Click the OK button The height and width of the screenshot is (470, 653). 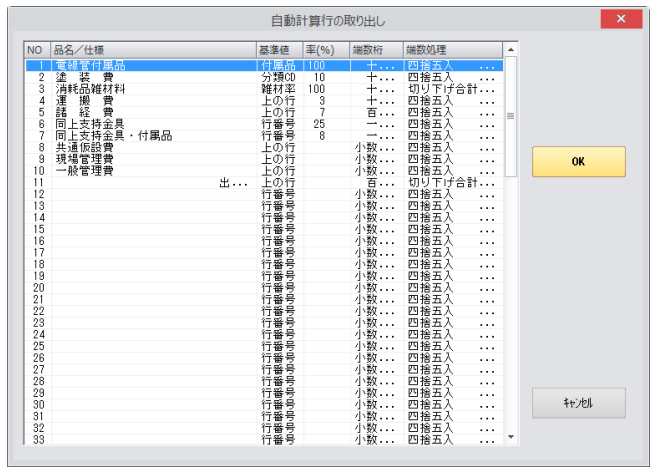(578, 162)
